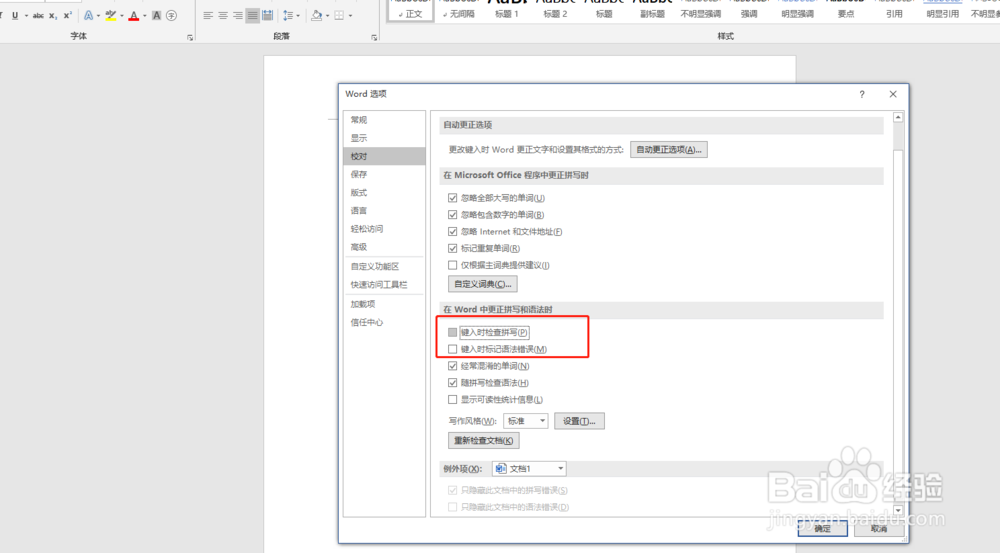Screen dimensions: 1000x553
Task: Open help in Word Options dialog
Action: pyautogui.click(x=862, y=94)
